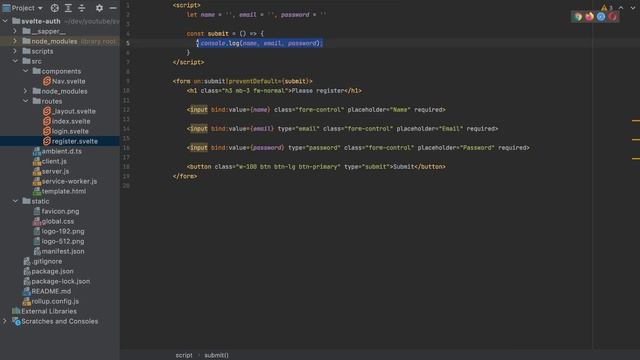Click the collapse all toolbar icon
Viewport: 640px width, 360px height.
coord(82,8)
